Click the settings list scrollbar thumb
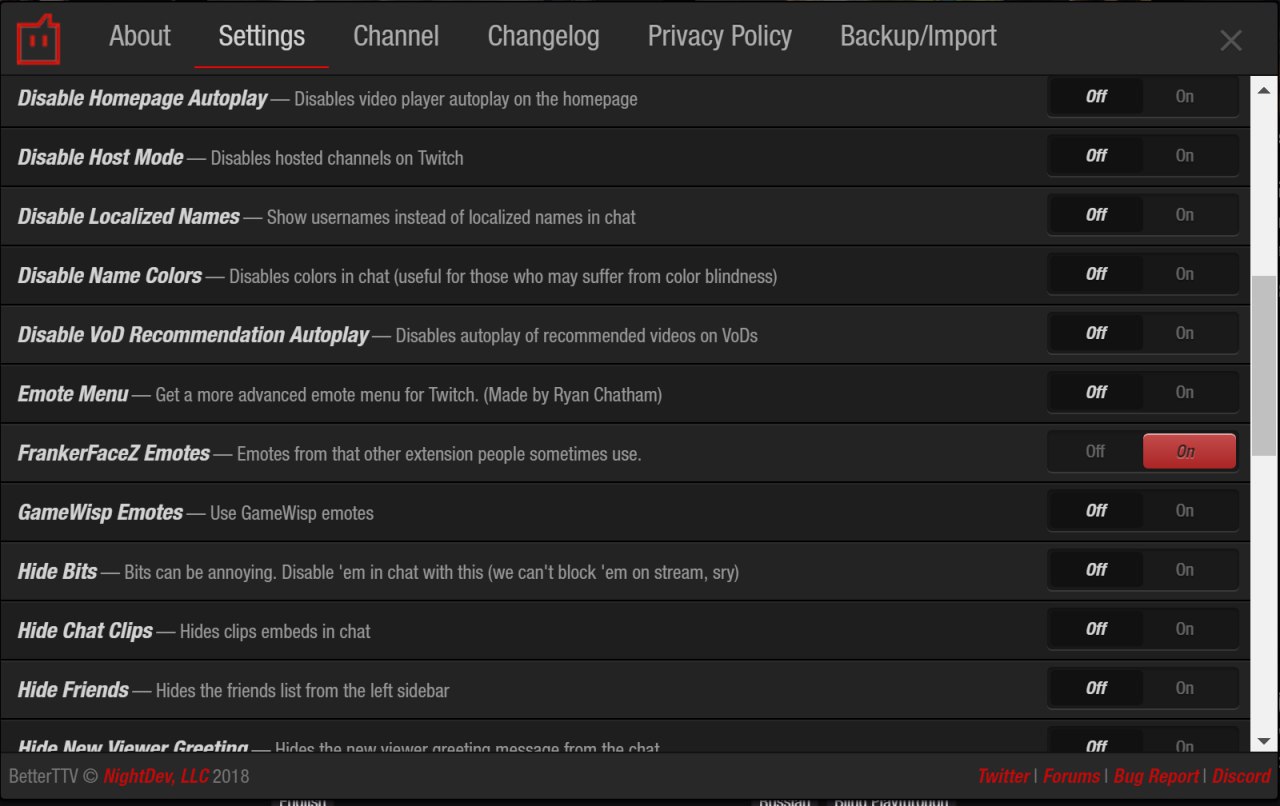 (1264, 366)
